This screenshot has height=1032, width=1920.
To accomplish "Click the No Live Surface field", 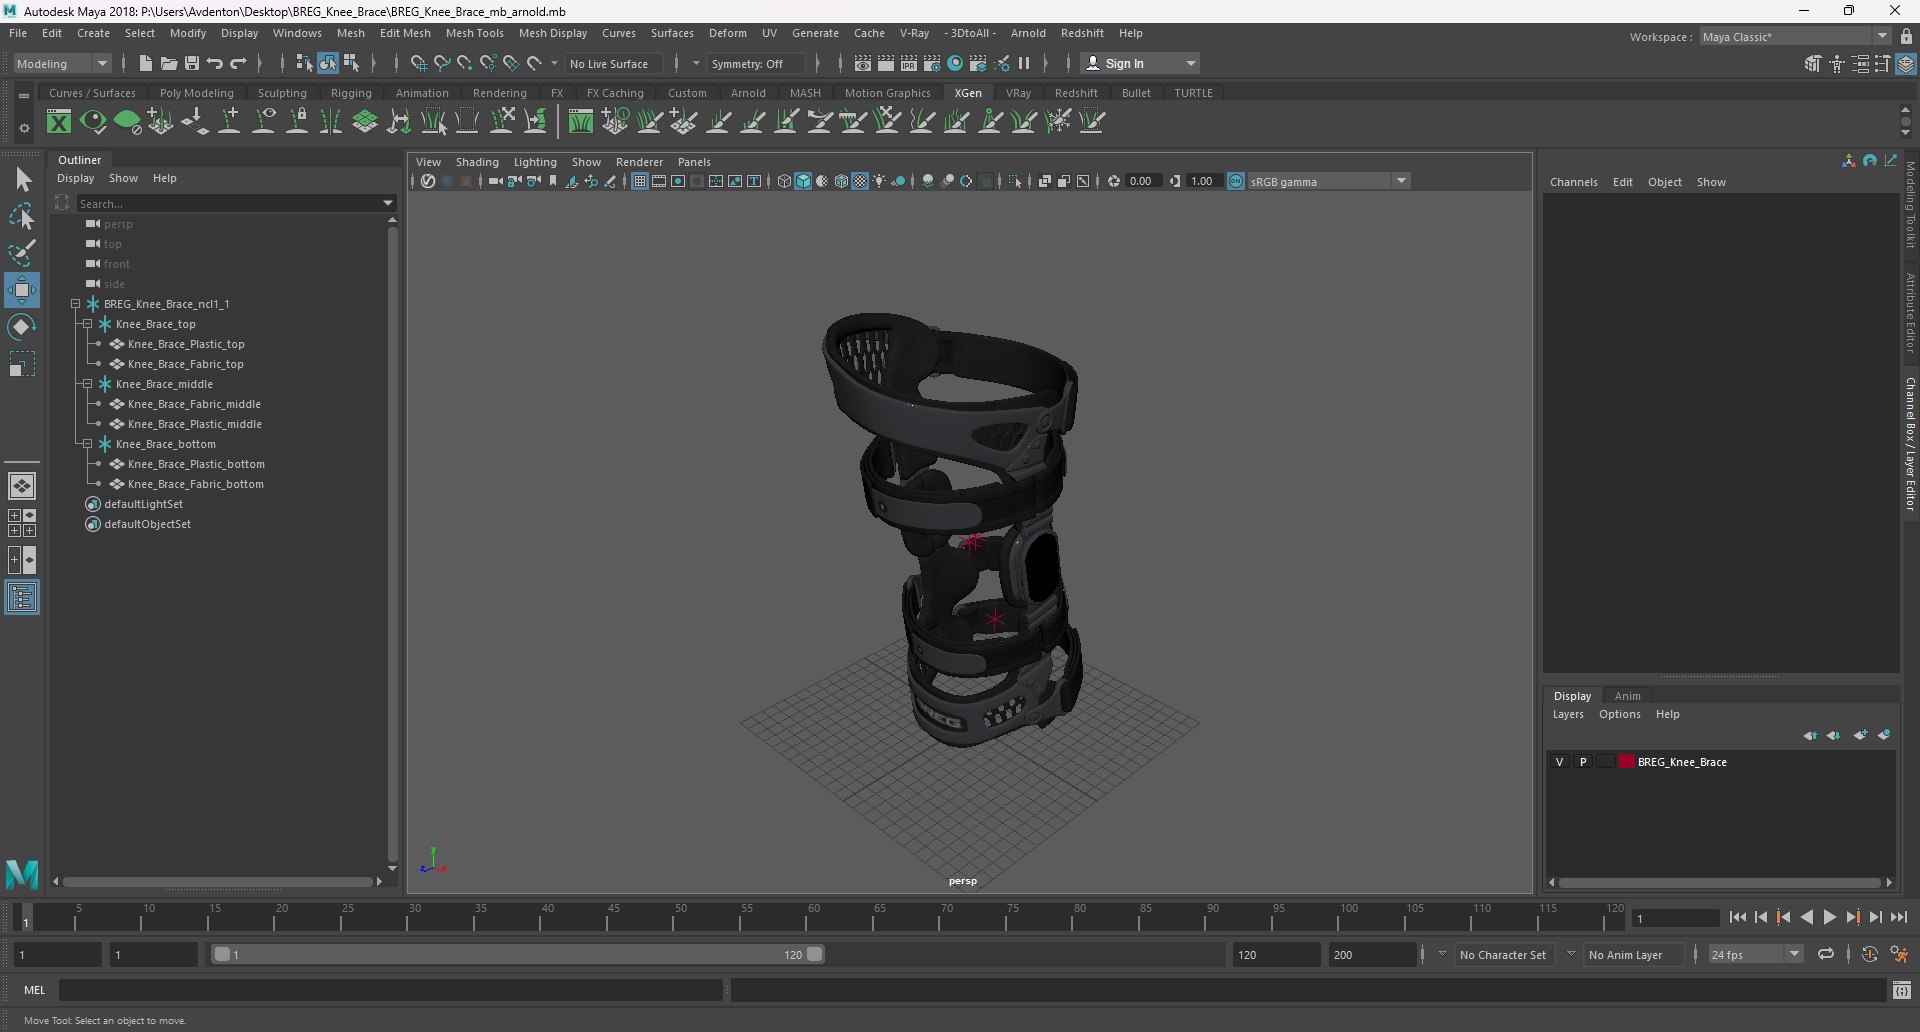I will pos(613,63).
